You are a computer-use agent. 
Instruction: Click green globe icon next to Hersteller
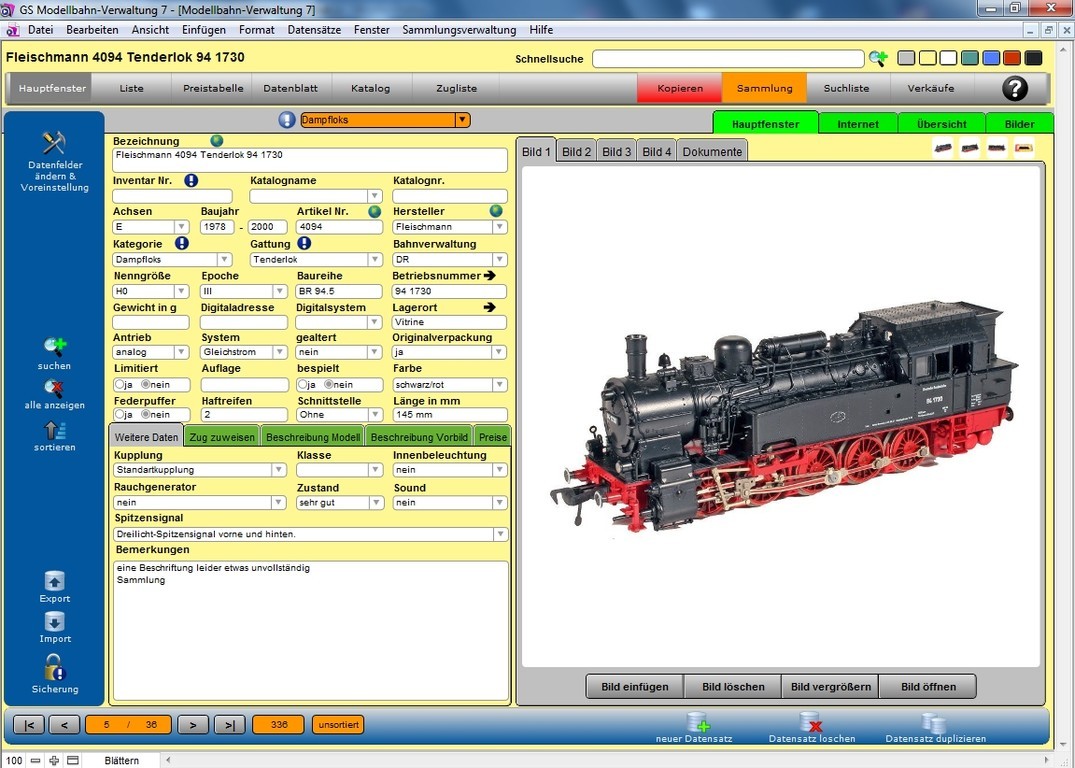496,211
